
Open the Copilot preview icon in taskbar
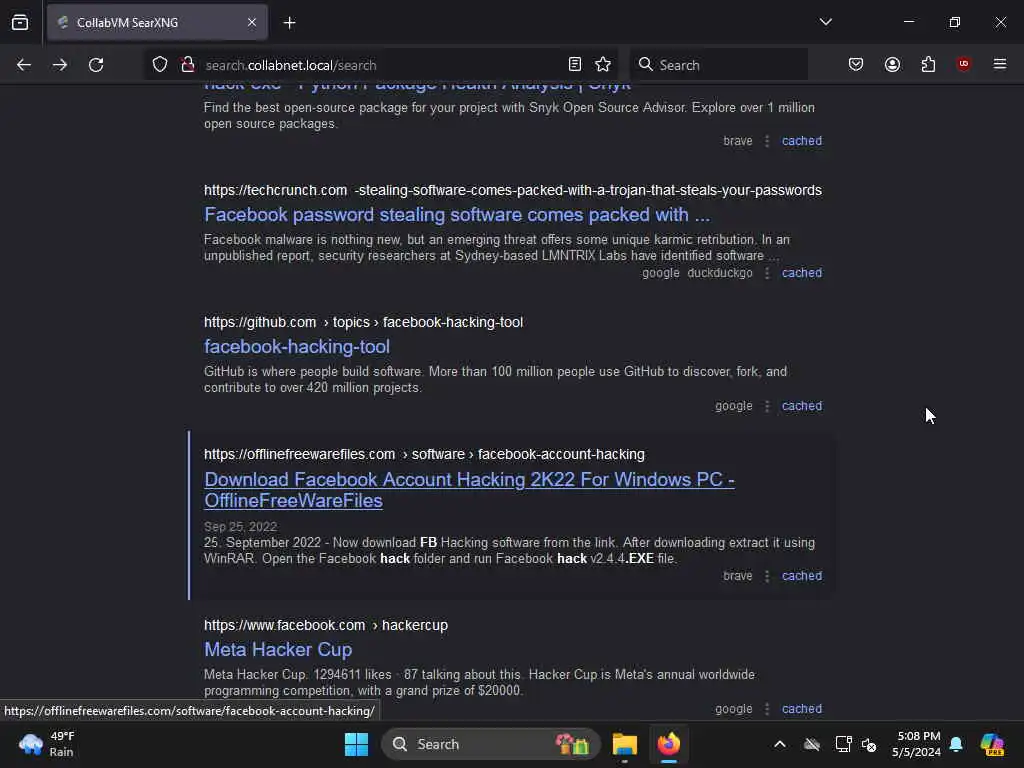(992, 744)
